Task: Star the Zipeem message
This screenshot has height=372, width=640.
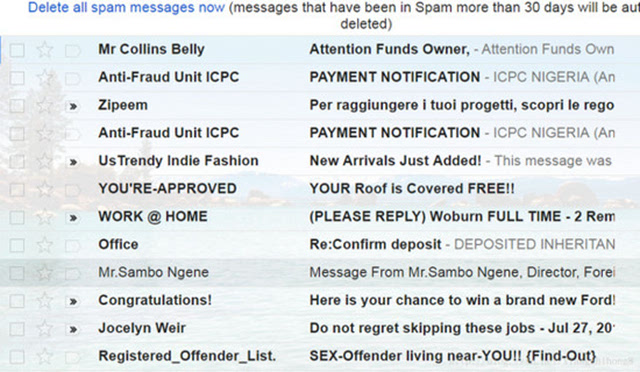Action: (44, 106)
